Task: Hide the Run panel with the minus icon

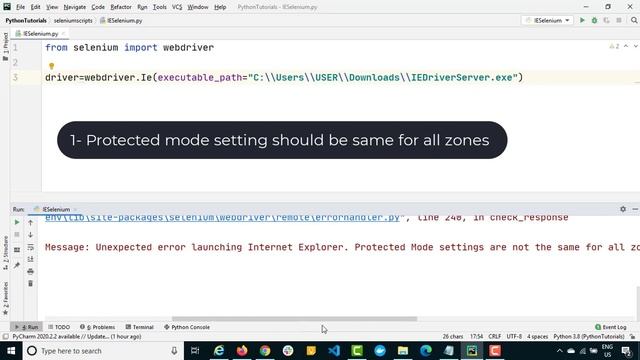Action: click(635, 209)
